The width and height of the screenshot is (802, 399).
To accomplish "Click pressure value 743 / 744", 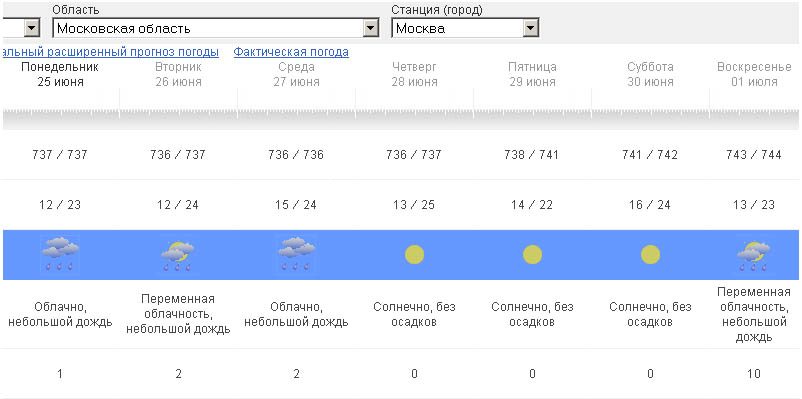I will (754, 154).
